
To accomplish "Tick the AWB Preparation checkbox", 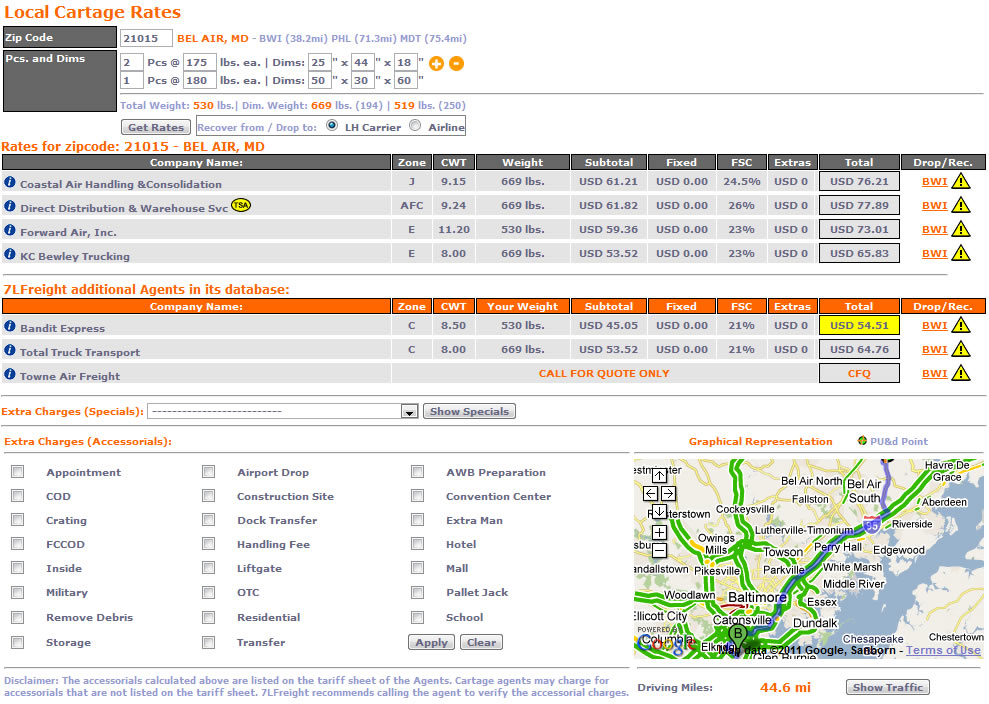I will pyautogui.click(x=418, y=472).
